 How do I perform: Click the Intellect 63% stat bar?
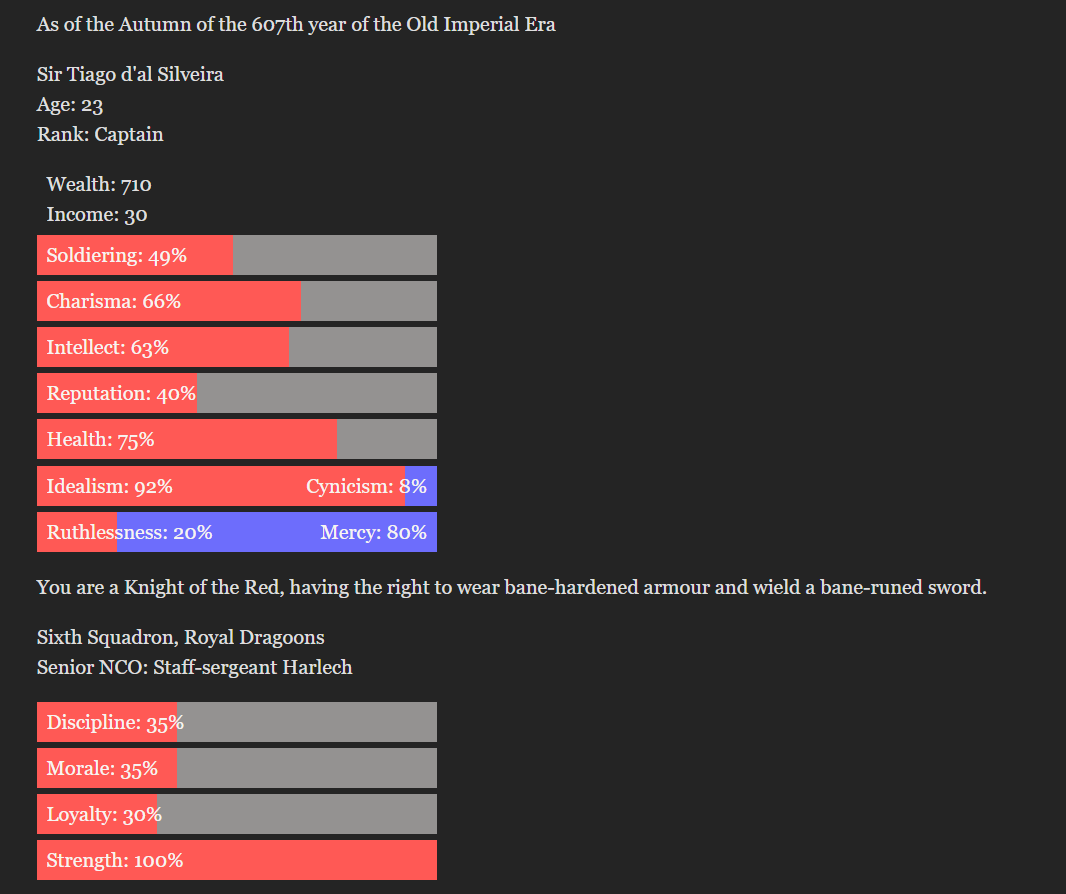click(x=236, y=347)
